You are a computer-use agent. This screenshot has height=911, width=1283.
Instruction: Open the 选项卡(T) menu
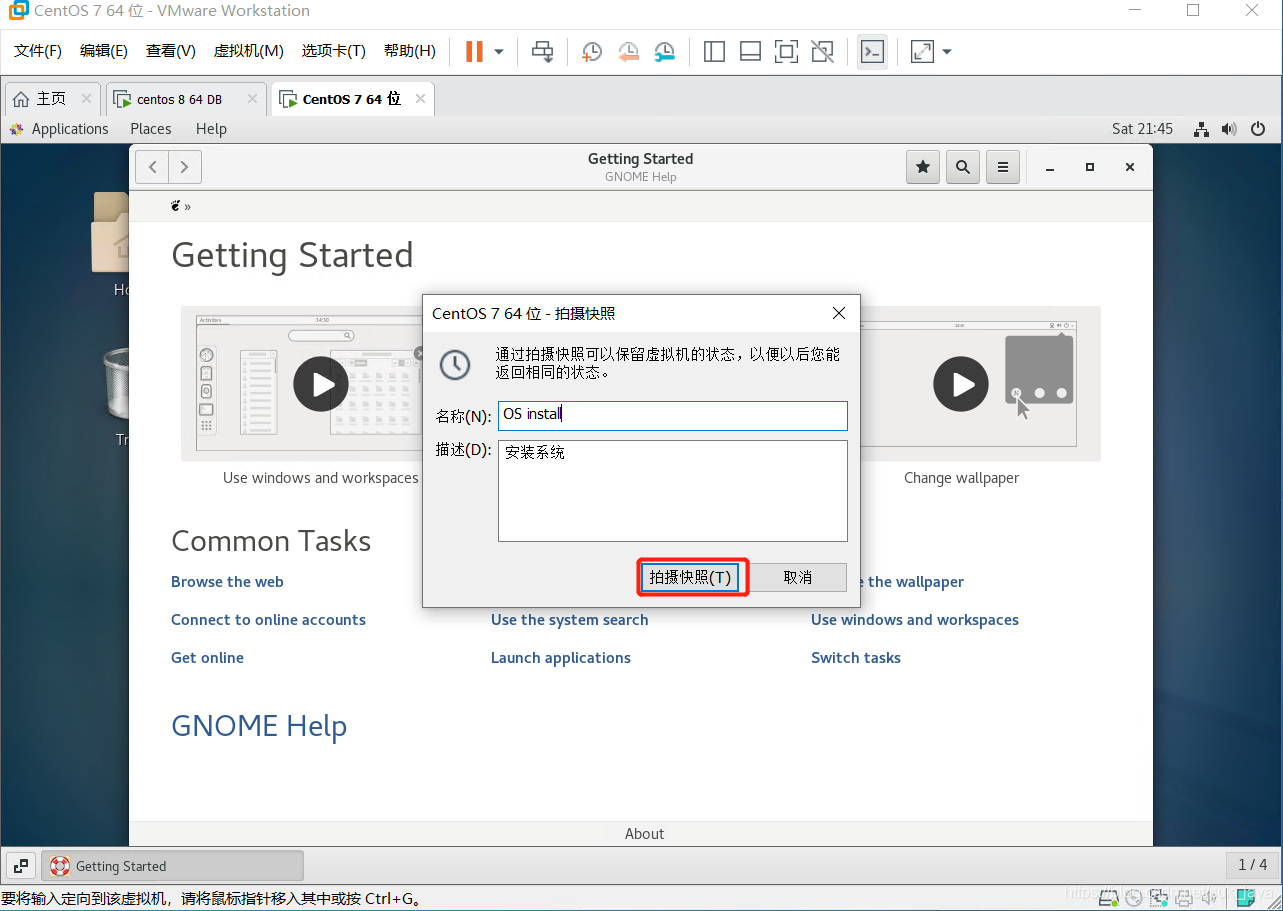[334, 51]
